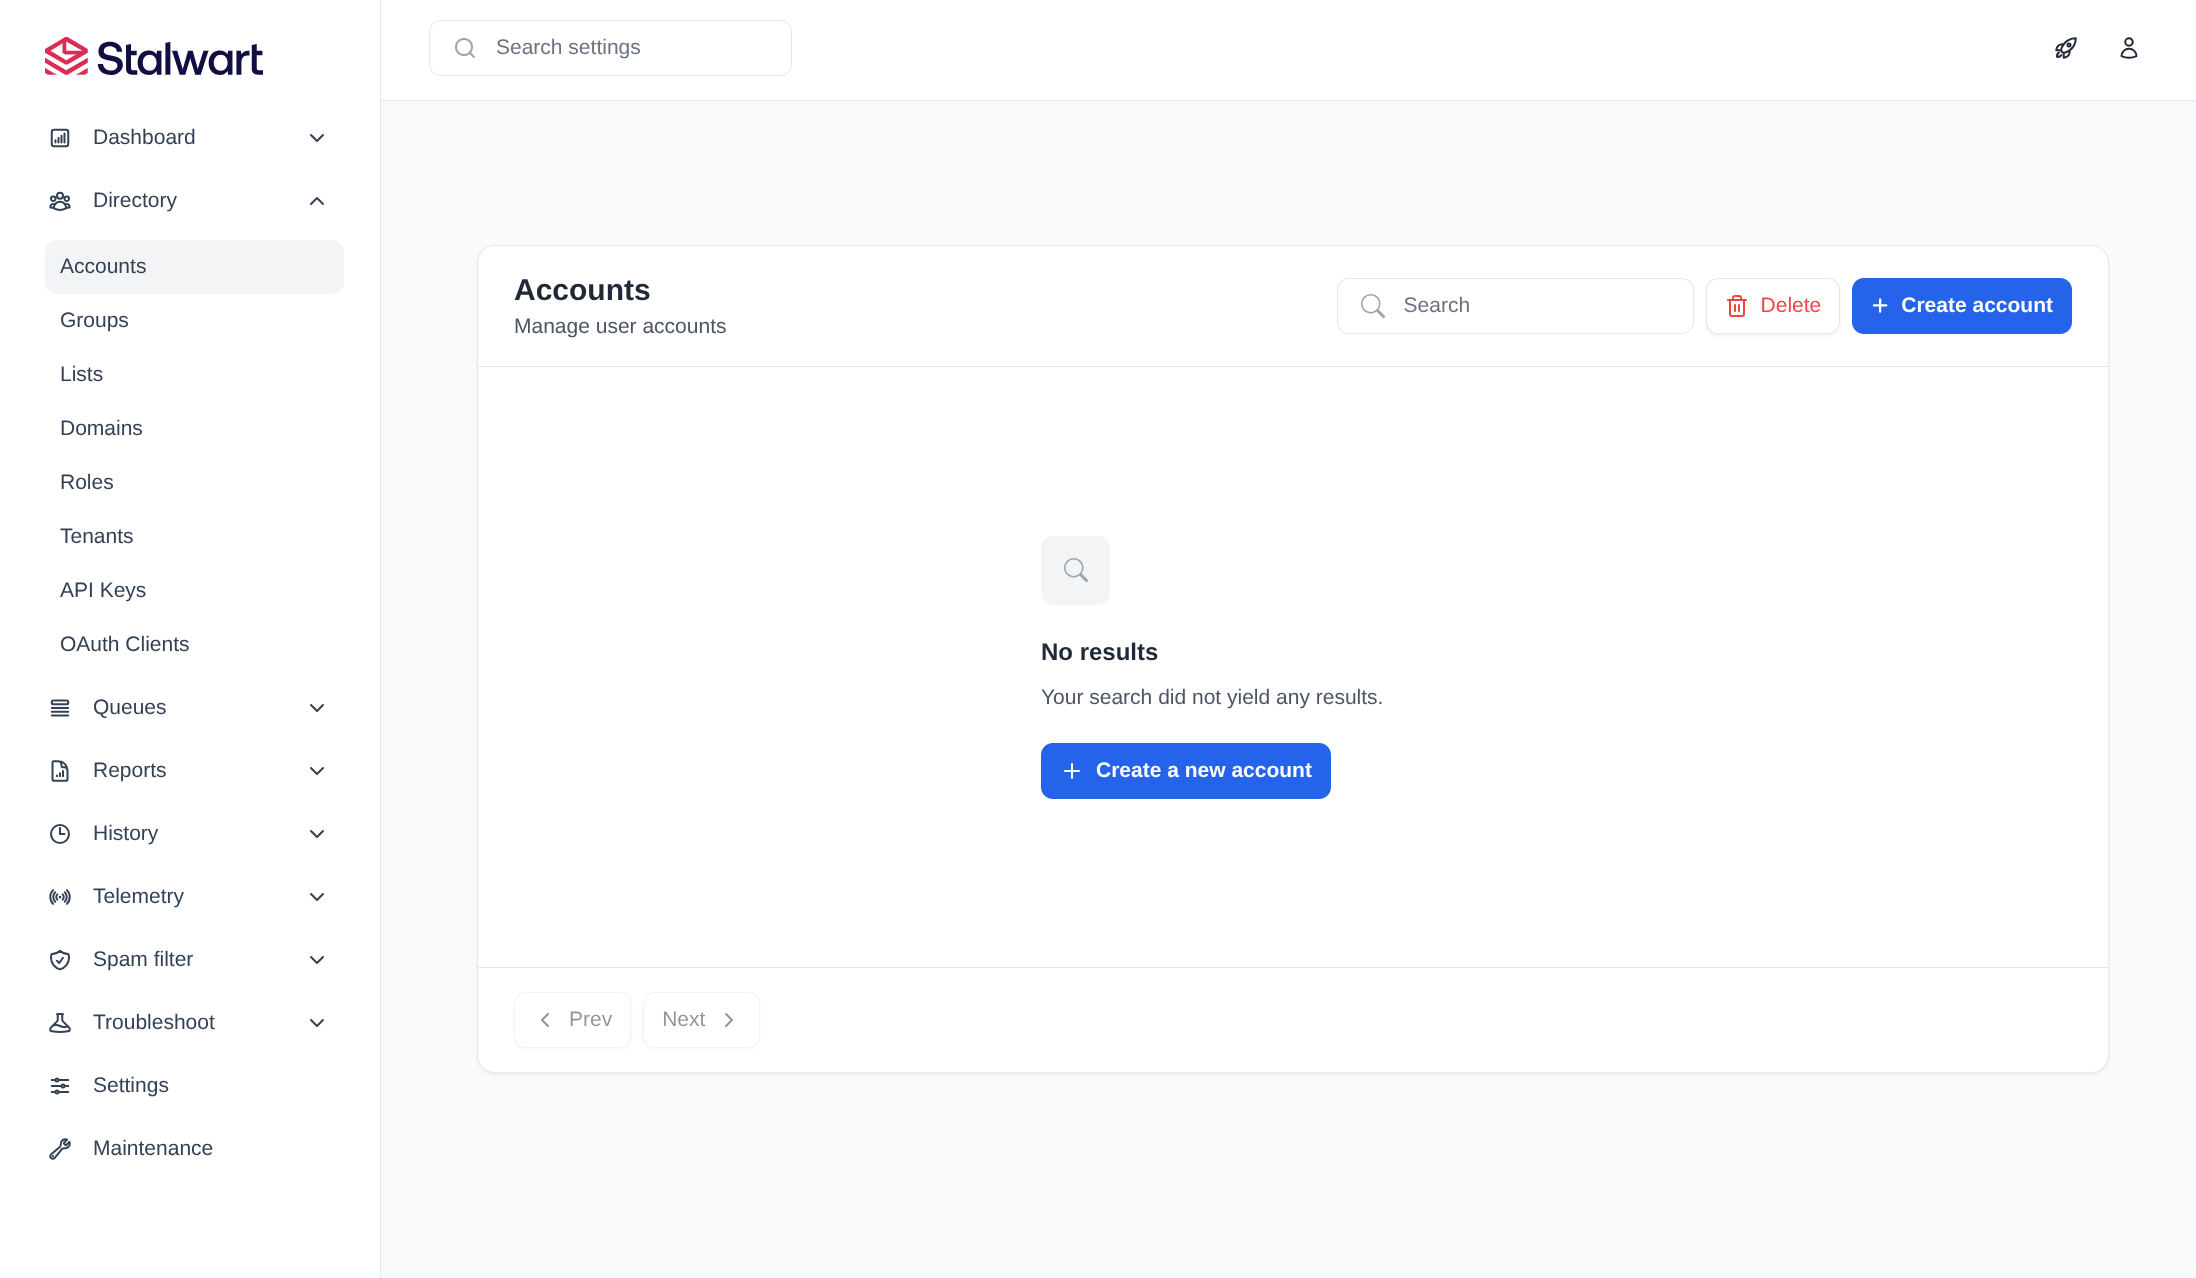Select the Dashboard bar chart icon

pyautogui.click(x=60, y=137)
